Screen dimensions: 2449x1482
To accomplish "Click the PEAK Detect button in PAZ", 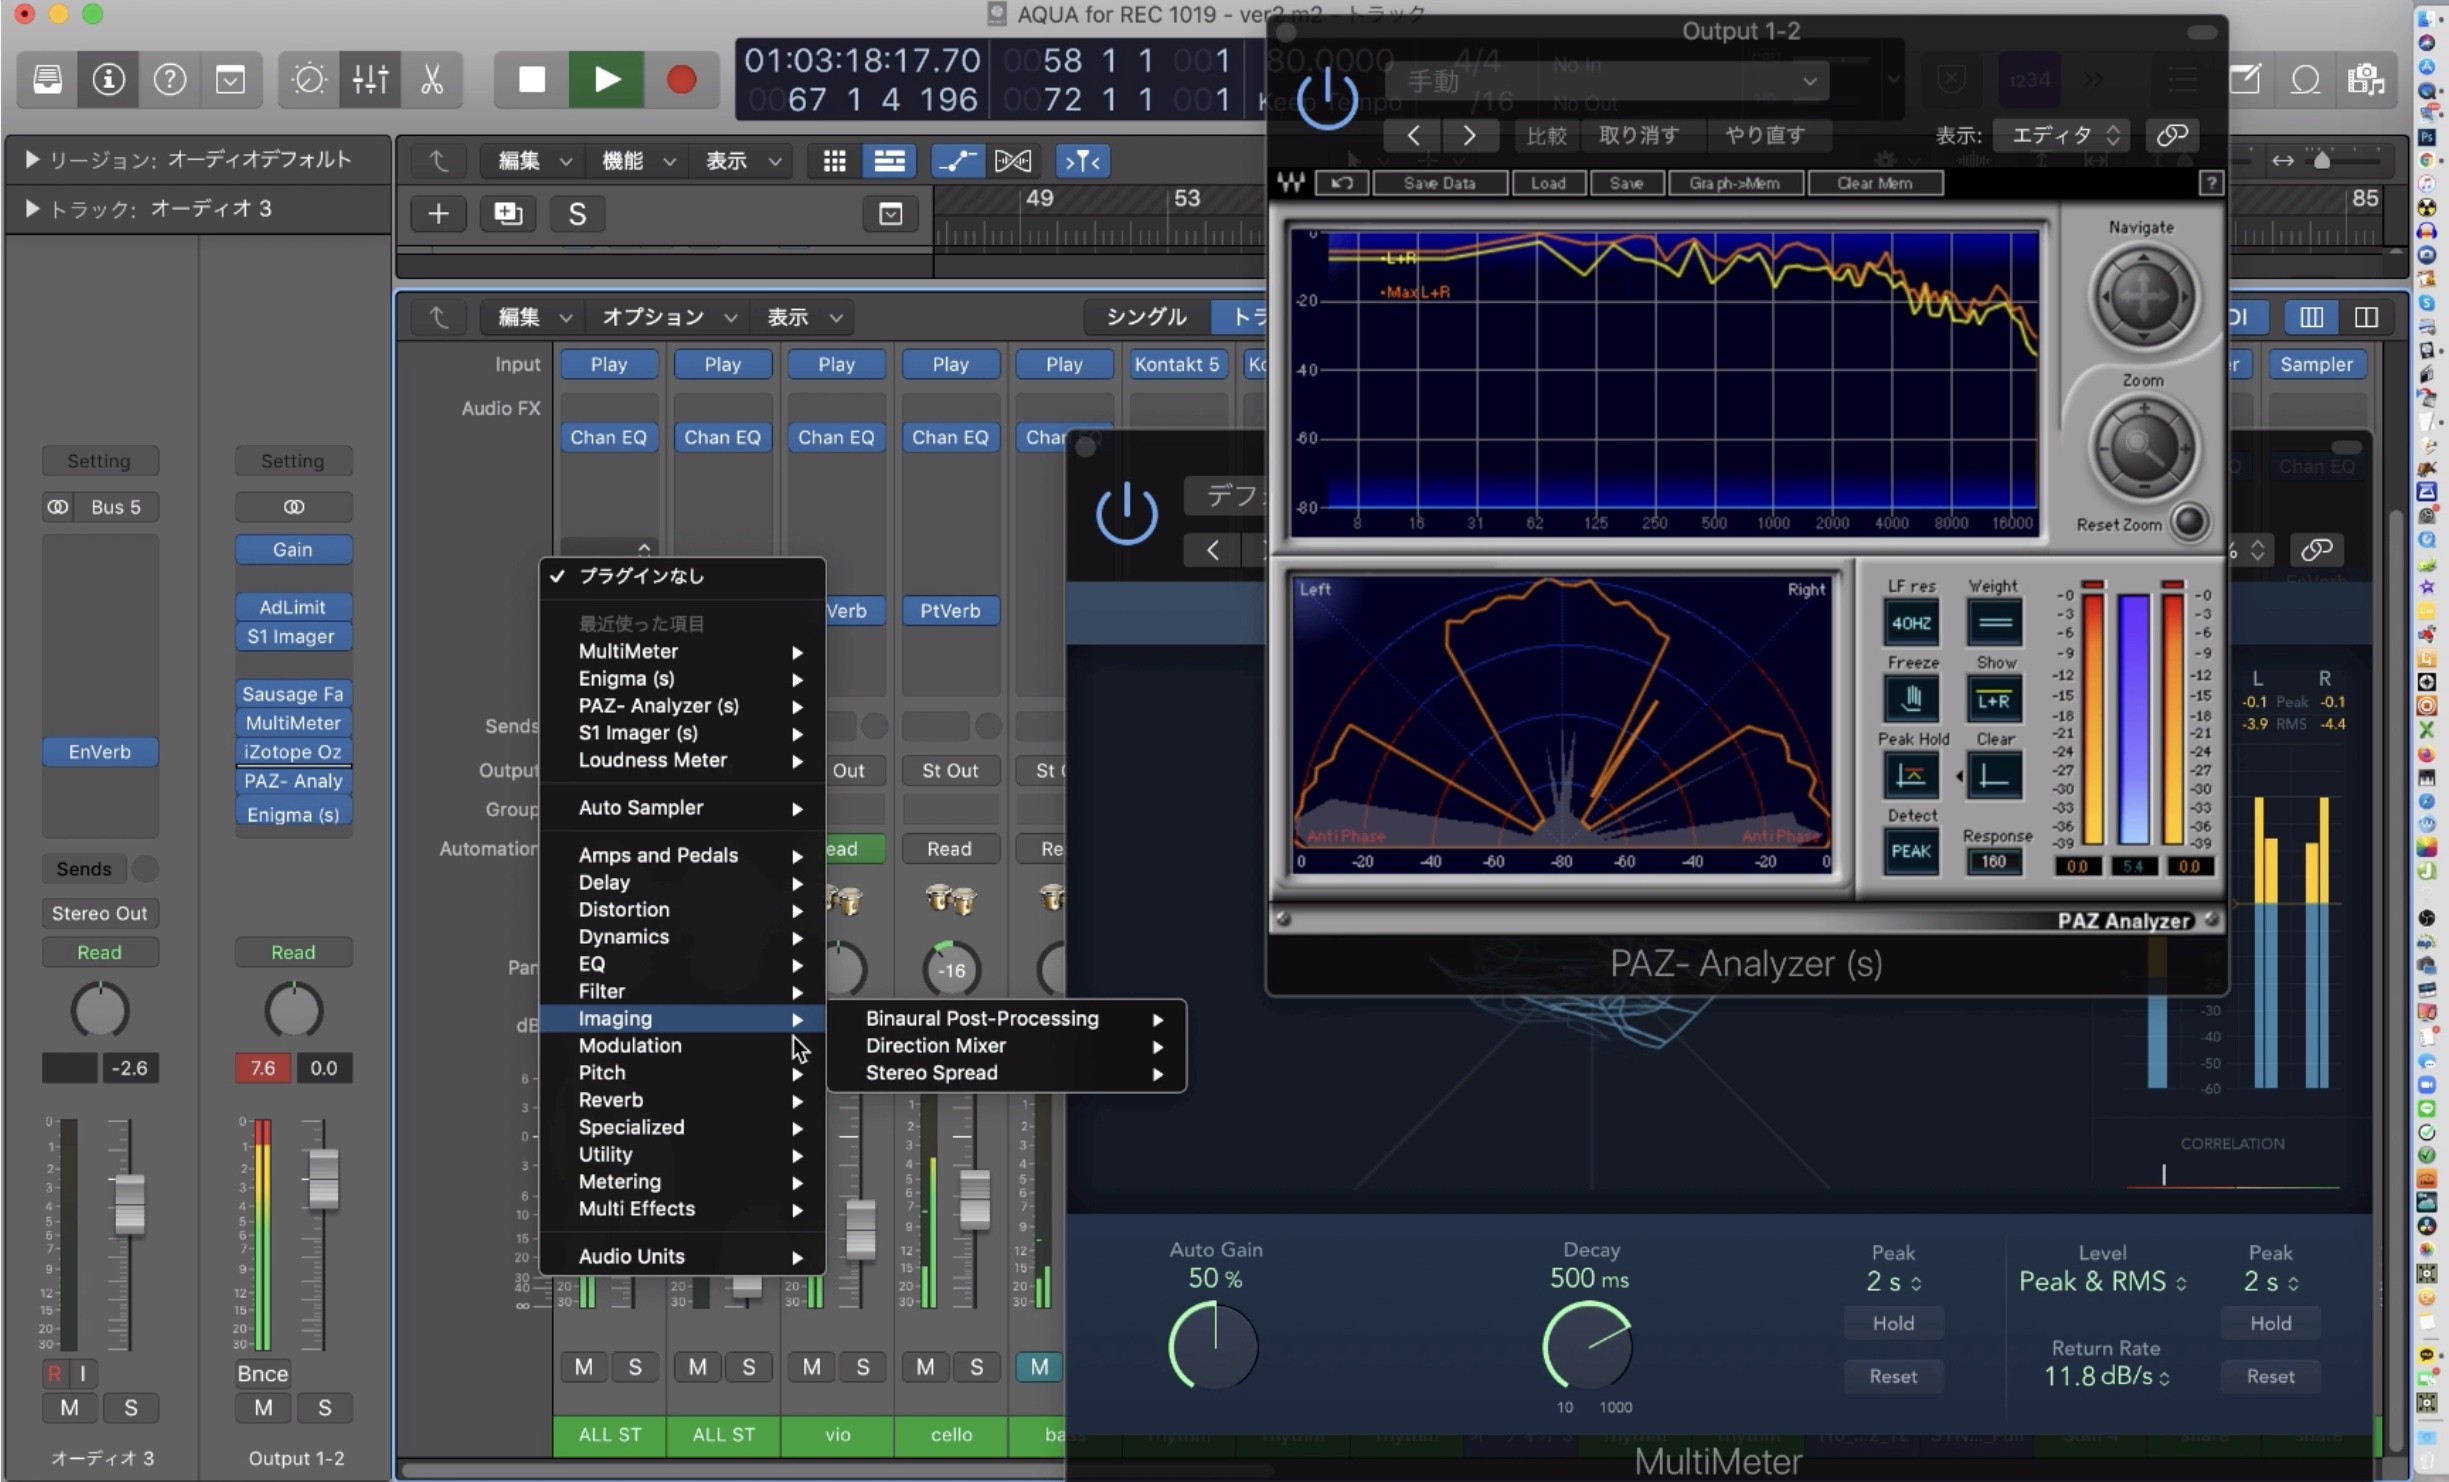I will pos(1911,851).
